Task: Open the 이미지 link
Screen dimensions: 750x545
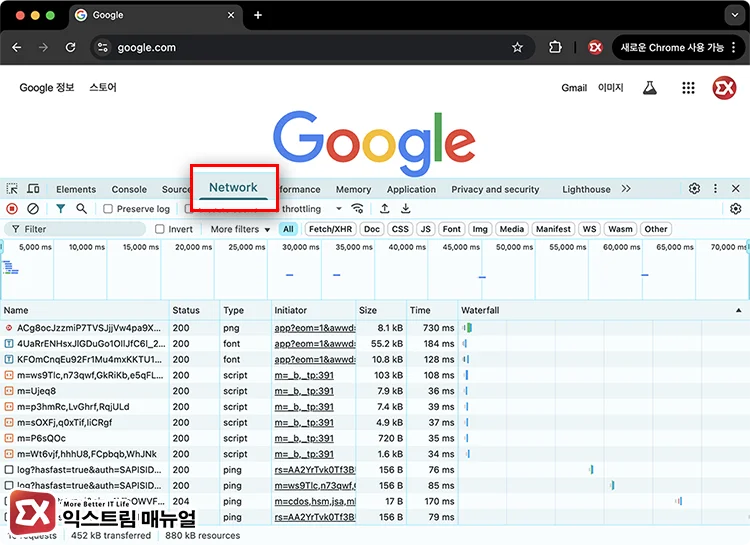Action: [x=610, y=88]
